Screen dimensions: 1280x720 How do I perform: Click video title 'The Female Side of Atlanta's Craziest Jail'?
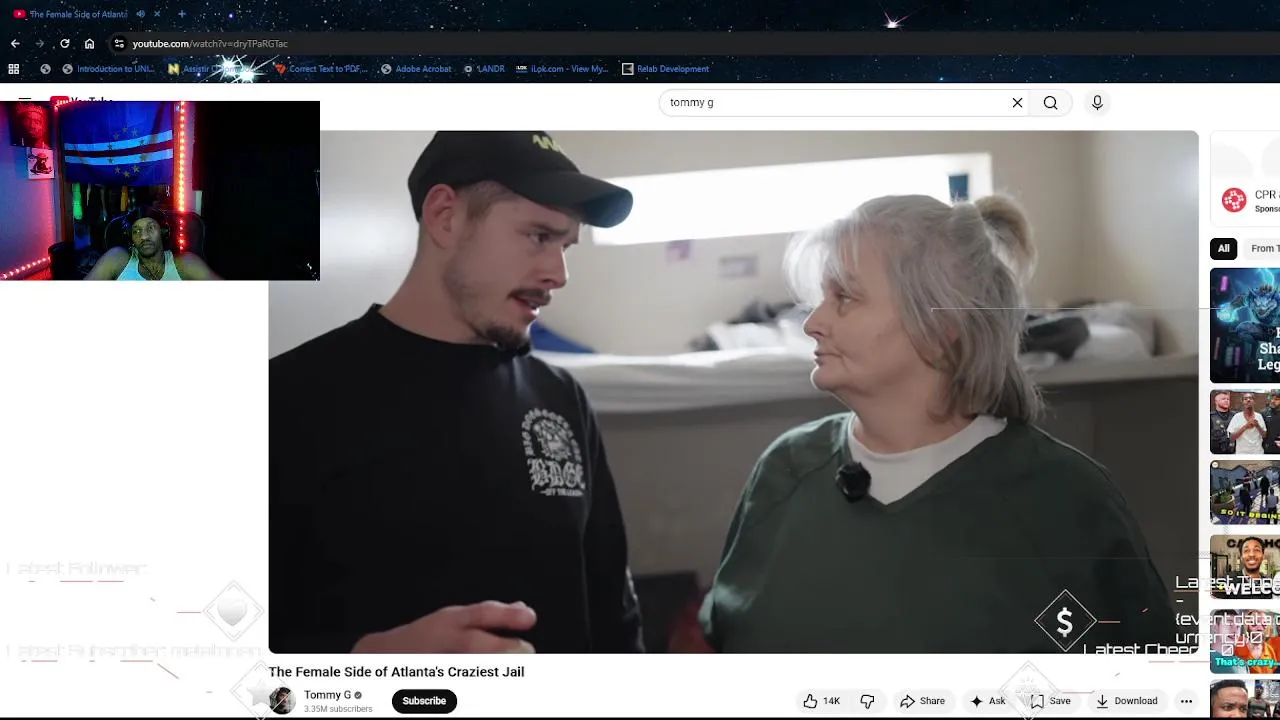coord(396,672)
